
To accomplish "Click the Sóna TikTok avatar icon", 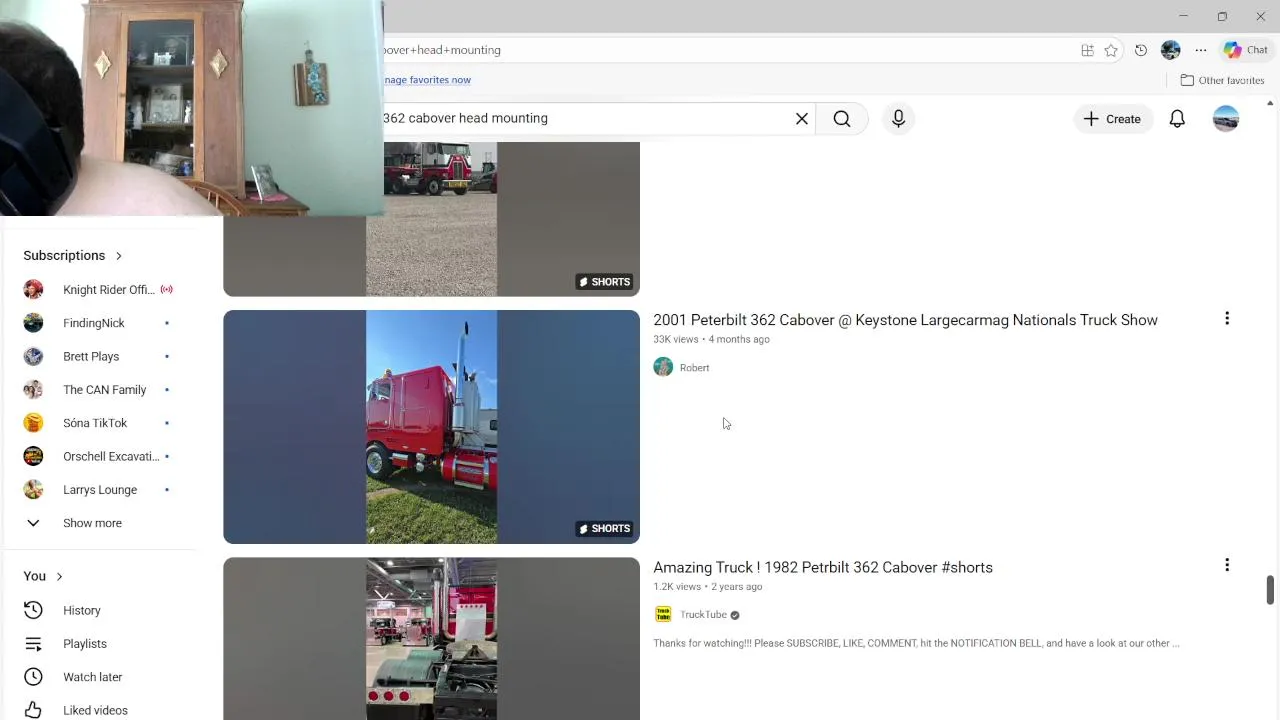I will point(33,423).
